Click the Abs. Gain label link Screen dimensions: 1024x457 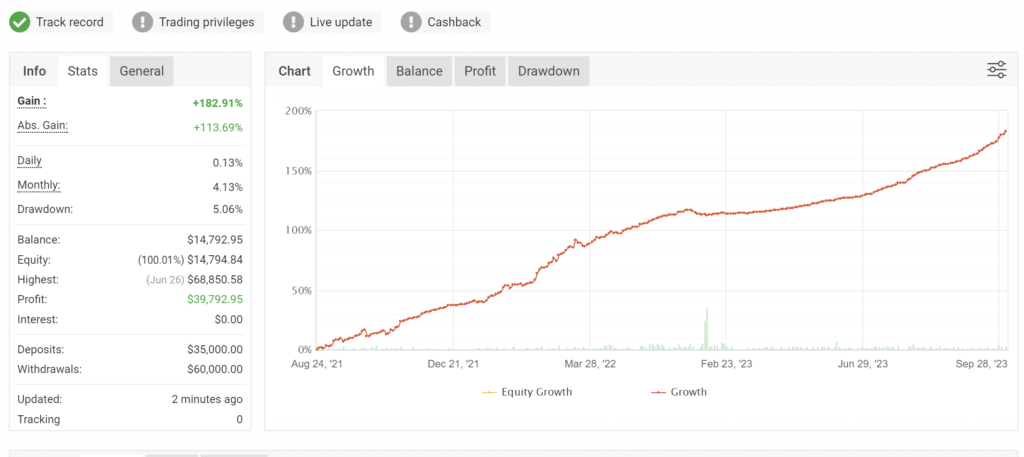coord(43,126)
